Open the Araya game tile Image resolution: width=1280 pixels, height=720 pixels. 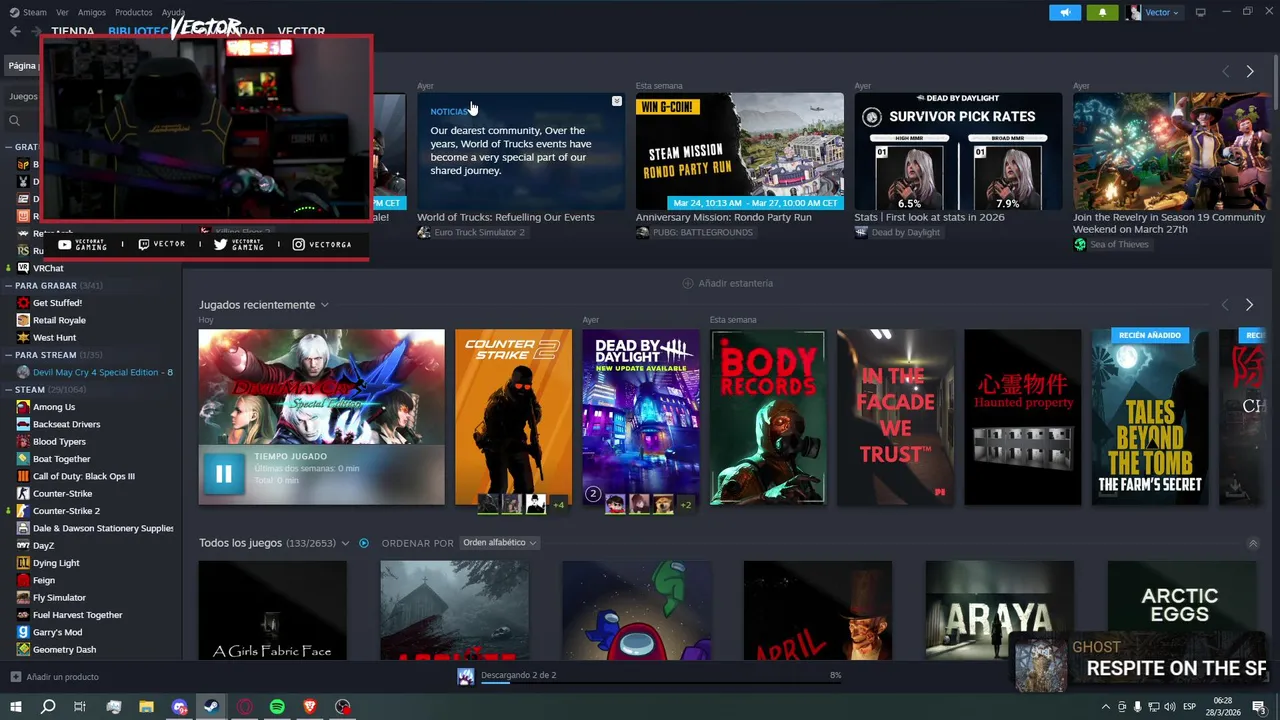pos(1000,610)
